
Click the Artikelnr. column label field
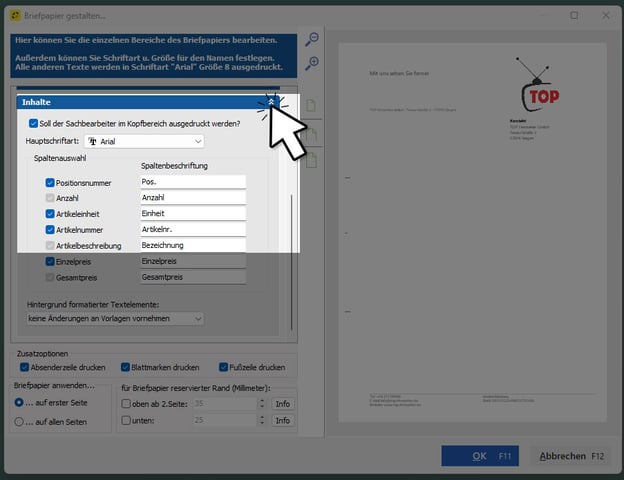point(193,229)
